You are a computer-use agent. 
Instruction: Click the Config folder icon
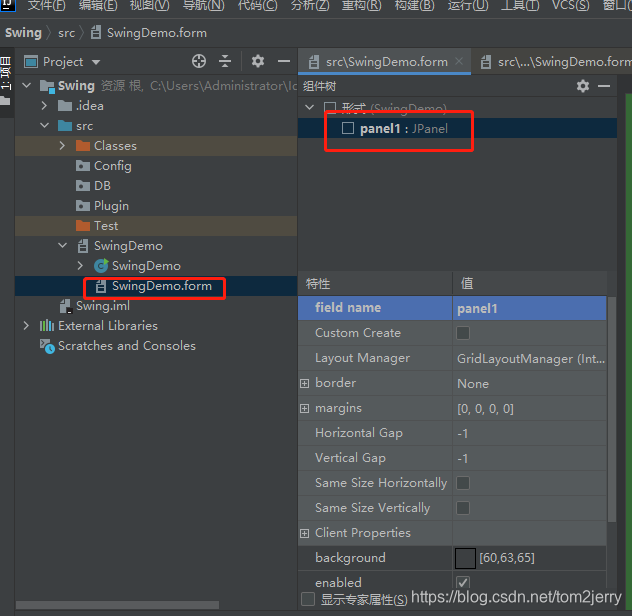point(83,166)
